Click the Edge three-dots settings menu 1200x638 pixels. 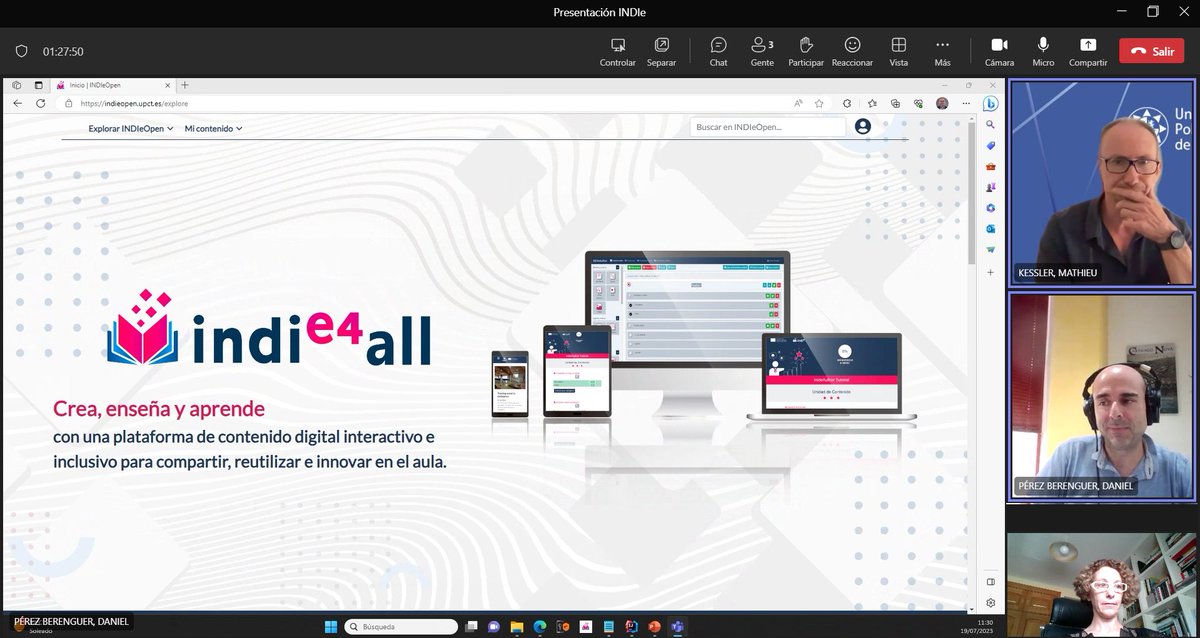tap(964, 103)
